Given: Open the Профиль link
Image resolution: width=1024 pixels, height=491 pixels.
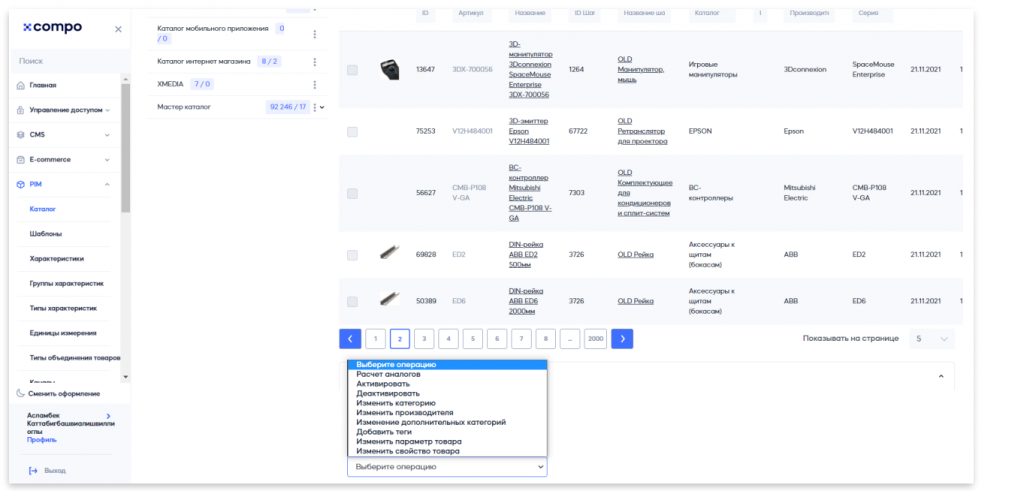Looking at the screenshot, I should coord(42,440).
